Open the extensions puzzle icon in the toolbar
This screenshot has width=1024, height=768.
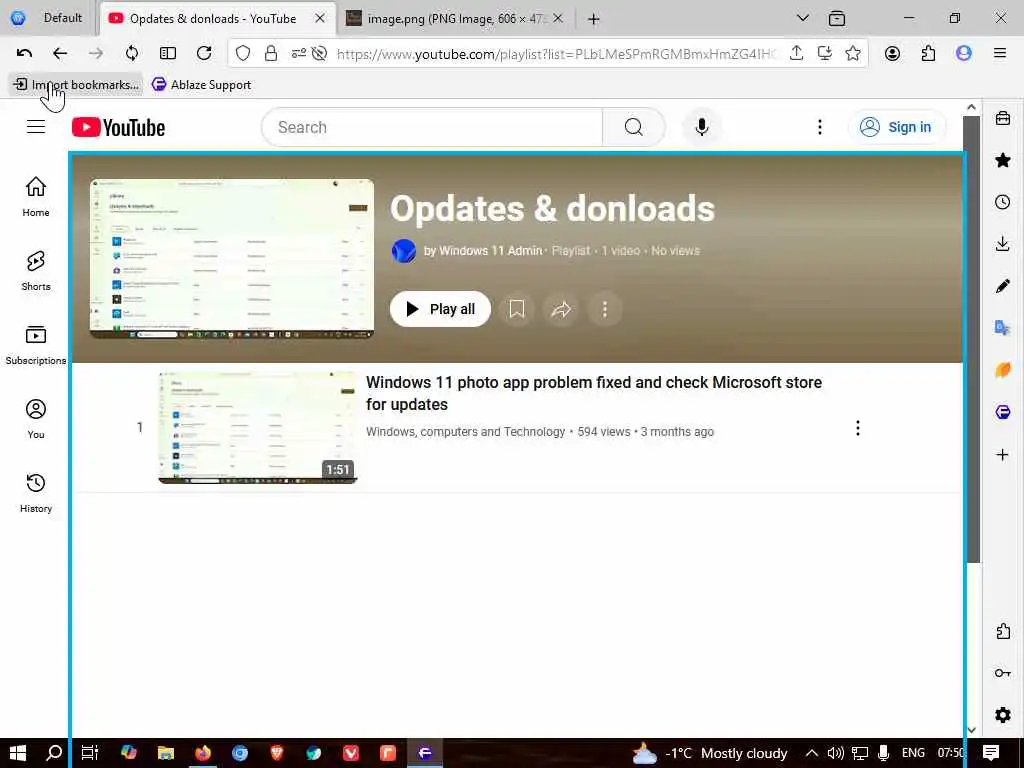click(x=928, y=54)
